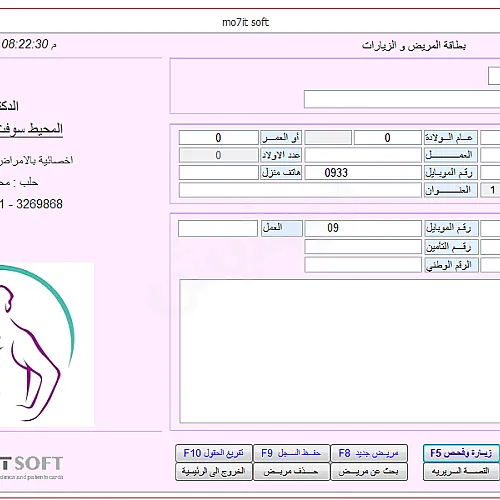Click the clinic logo image
The height and width of the screenshot is (500, 500).
(x=47, y=344)
